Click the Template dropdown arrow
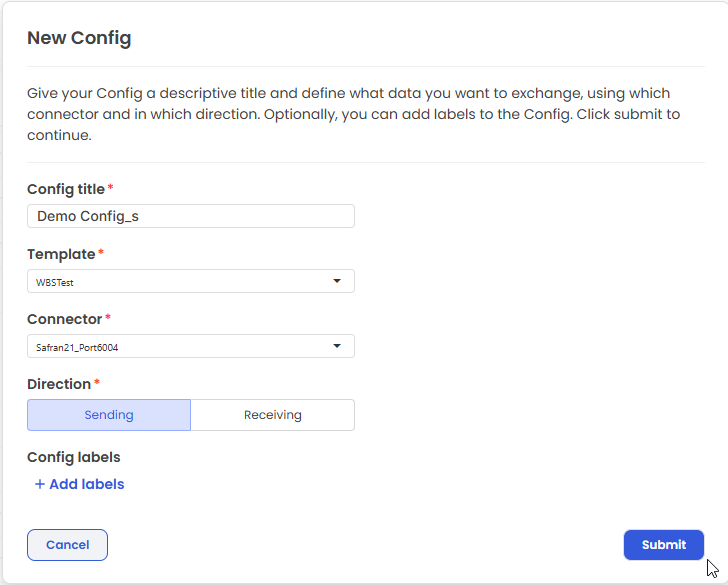This screenshot has width=728, height=585. [x=337, y=281]
